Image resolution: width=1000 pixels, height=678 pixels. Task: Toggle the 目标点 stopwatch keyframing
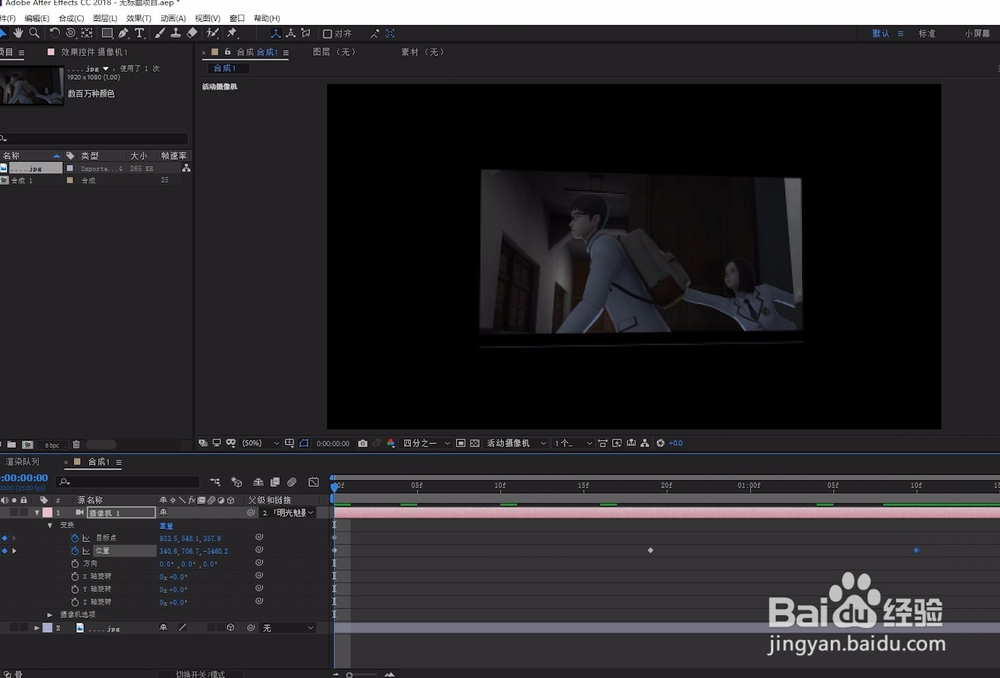75,538
